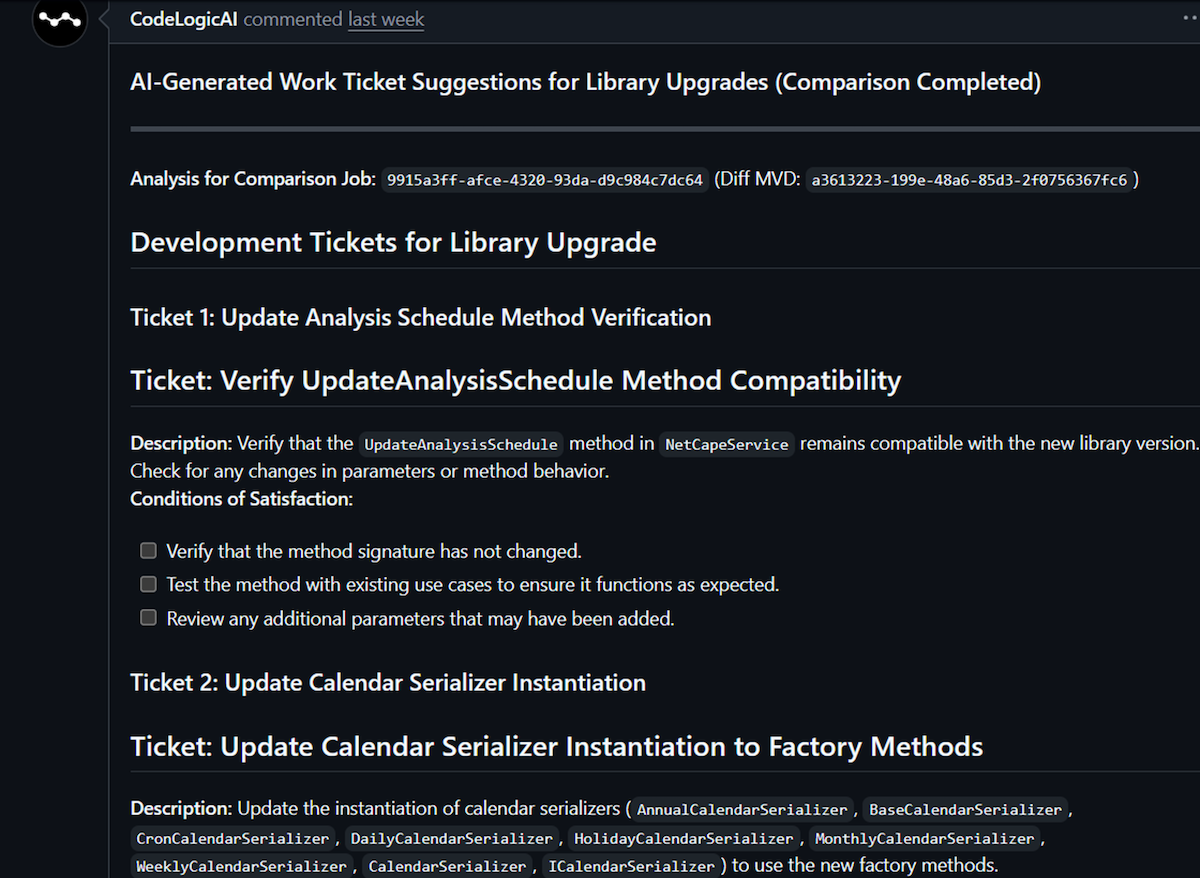This screenshot has height=878, width=1200.
Task: Open the CodeLogicAI user profile link
Action: pyautogui.click(x=184, y=19)
